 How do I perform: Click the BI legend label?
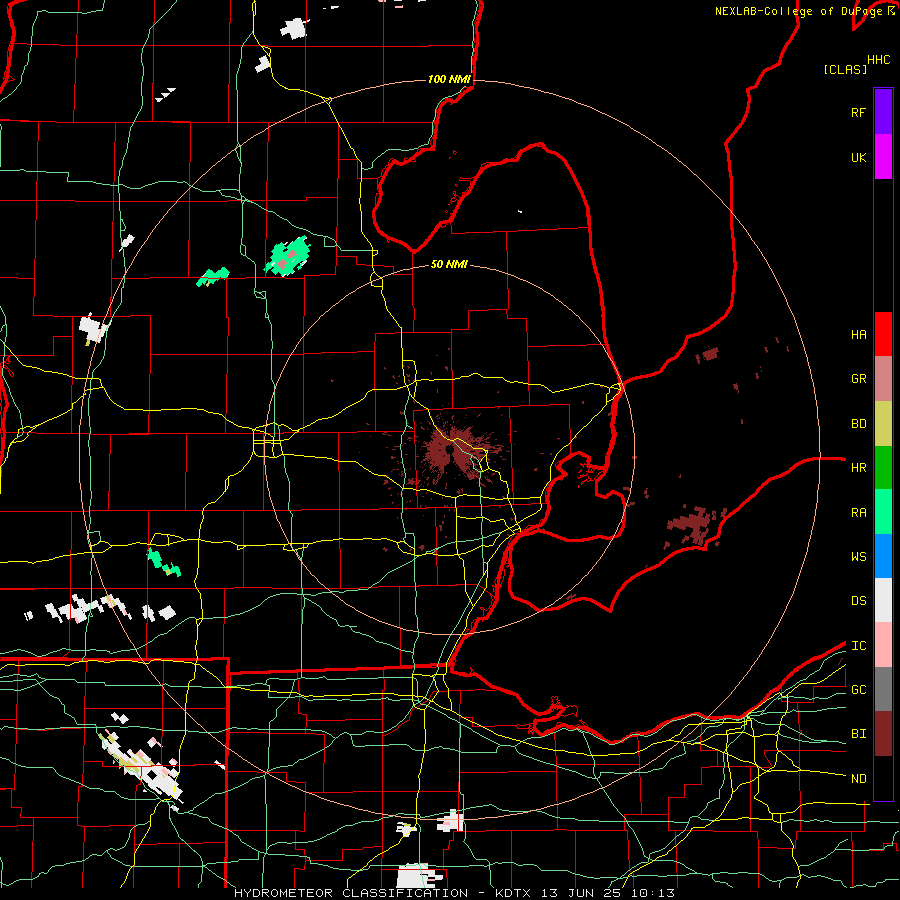pyautogui.click(x=858, y=734)
